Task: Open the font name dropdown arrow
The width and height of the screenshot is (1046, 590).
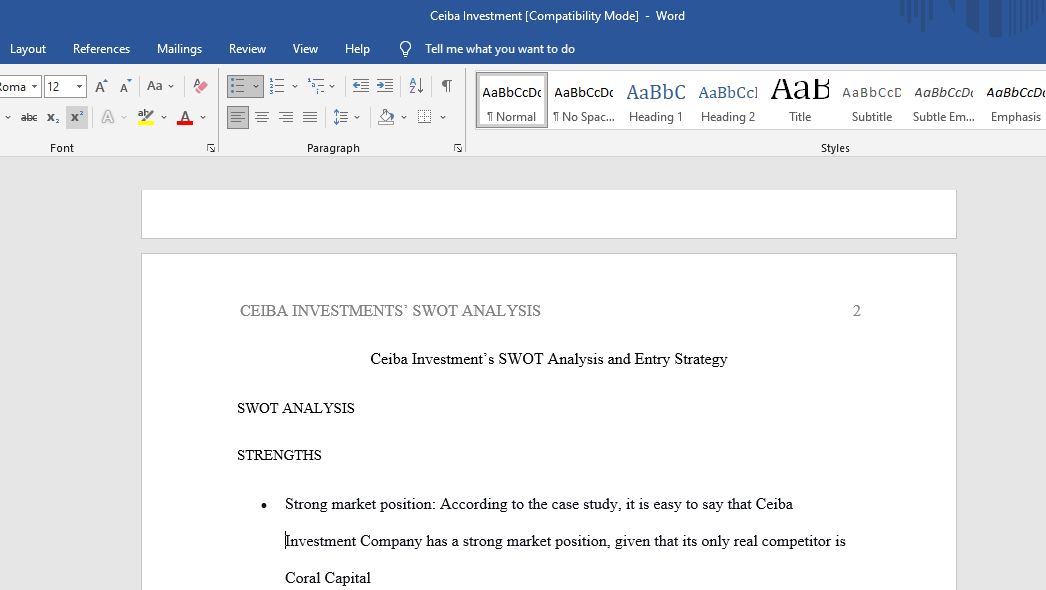Action: pyautogui.click(x=35, y=87)
